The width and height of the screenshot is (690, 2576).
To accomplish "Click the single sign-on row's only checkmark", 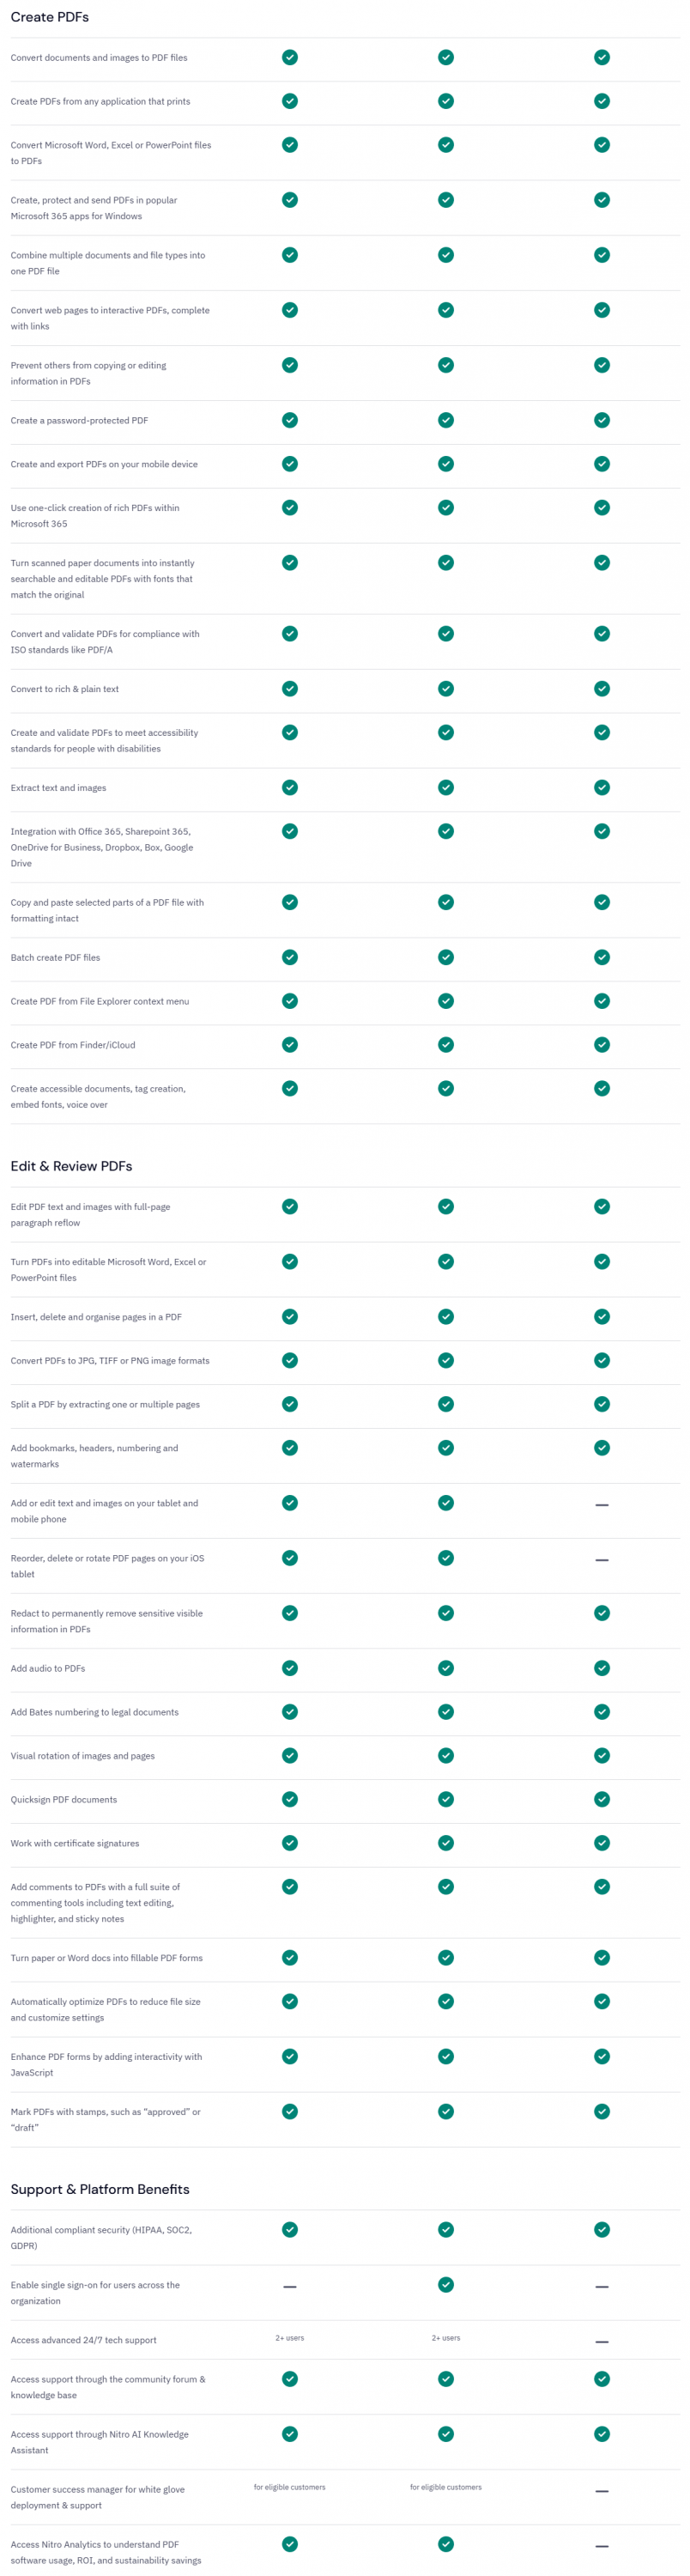I will (x=446, y=2285).
